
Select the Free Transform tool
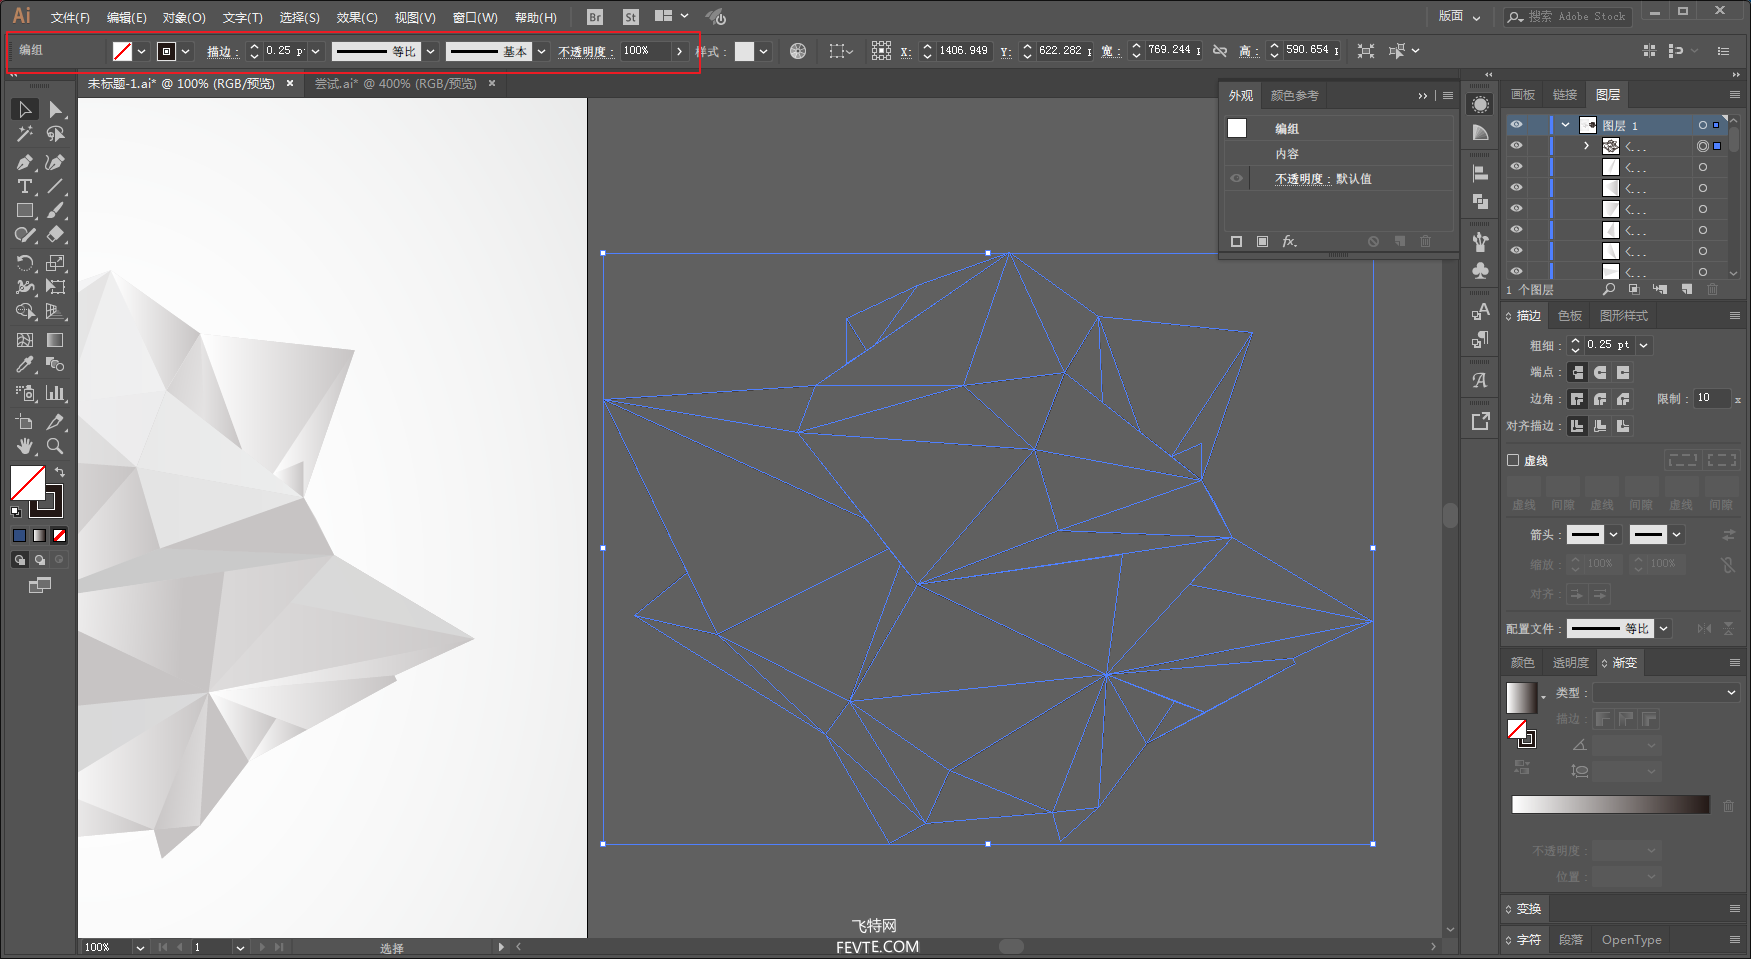click(x=56, y=287)
